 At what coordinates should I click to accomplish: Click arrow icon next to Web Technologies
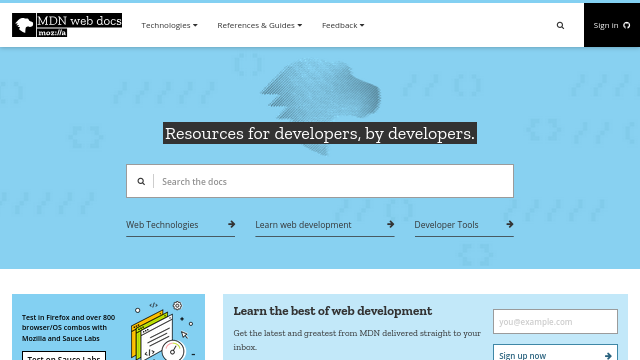pyautogui.click(x=231, y=224)
